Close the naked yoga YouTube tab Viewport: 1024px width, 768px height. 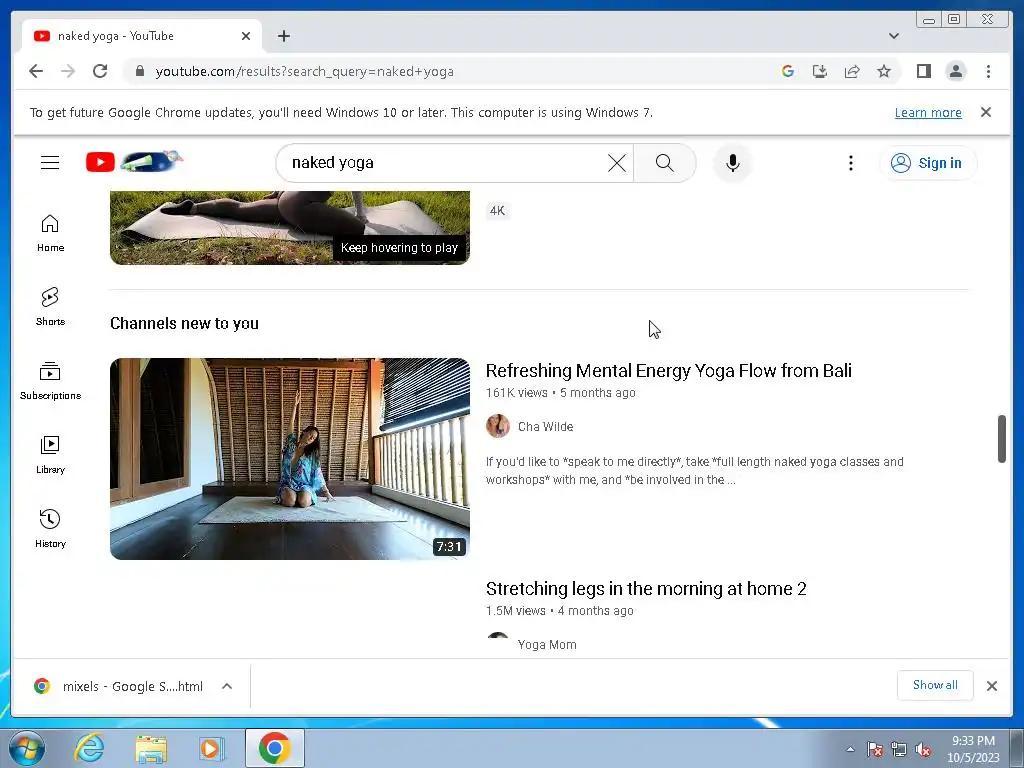pyautogui.click(x=246, y=36)
